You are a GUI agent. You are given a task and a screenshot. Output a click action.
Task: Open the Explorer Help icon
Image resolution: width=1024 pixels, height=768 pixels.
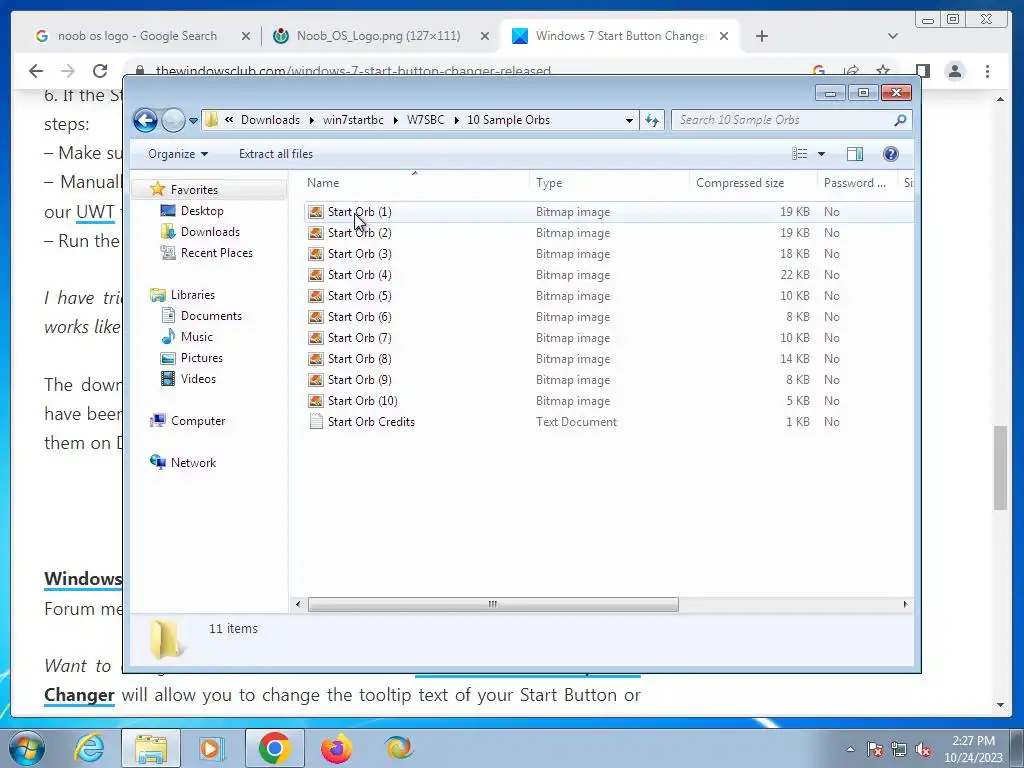(891, 154)
